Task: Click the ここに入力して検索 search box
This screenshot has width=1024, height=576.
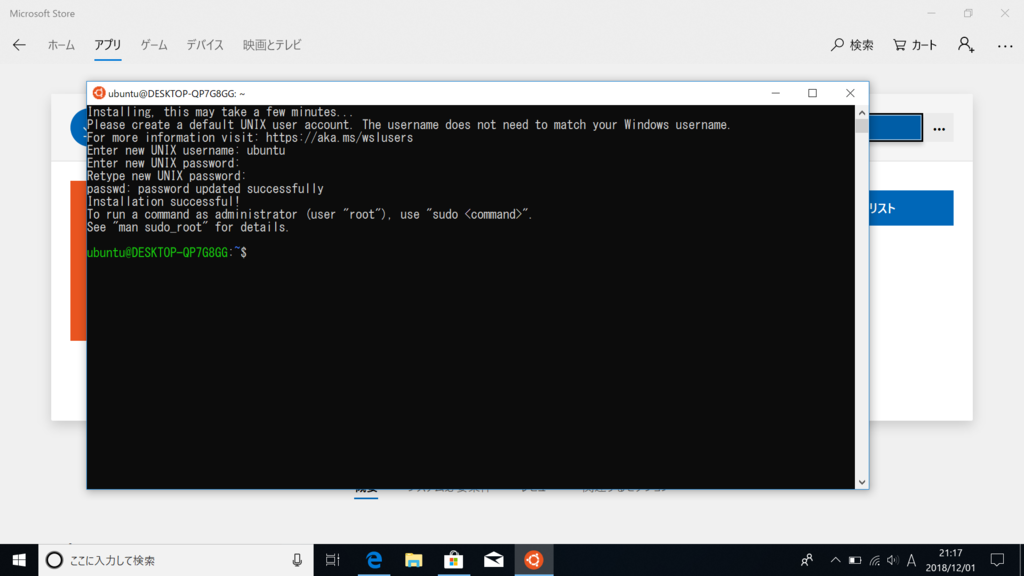Action: 176,560
